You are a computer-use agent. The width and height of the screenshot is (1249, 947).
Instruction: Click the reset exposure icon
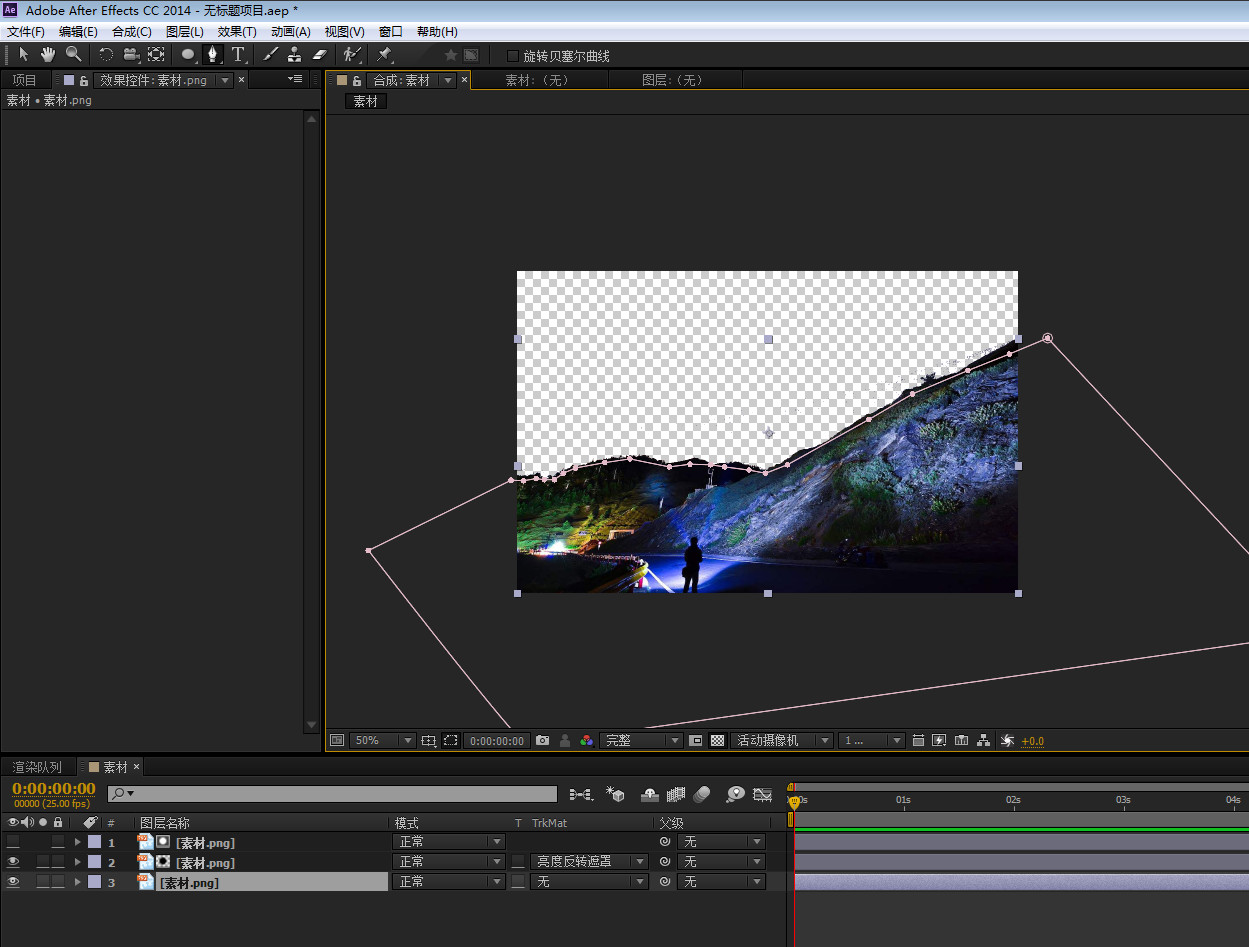[x=1007, y=740]
